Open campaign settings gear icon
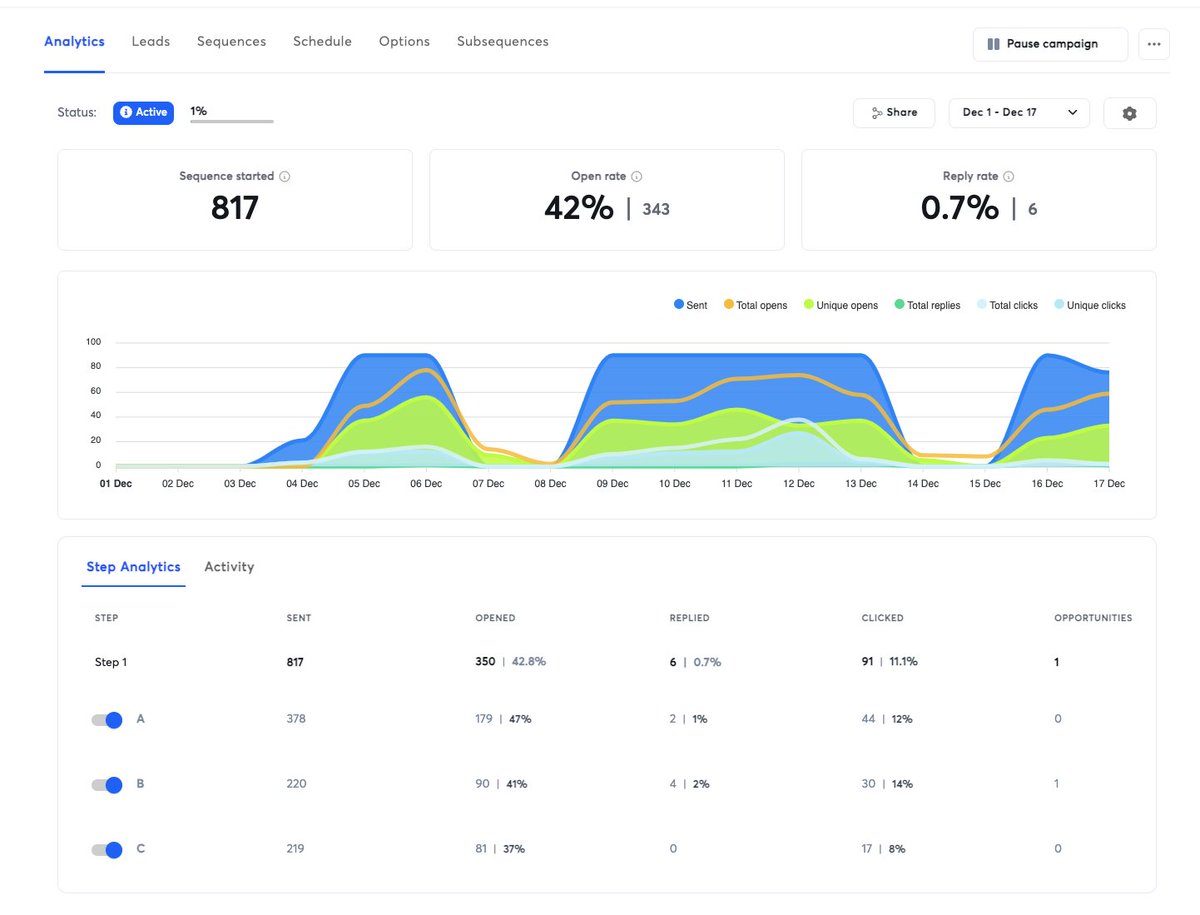Viewport: 1200px width, 915px height. tap(1130, 113)
